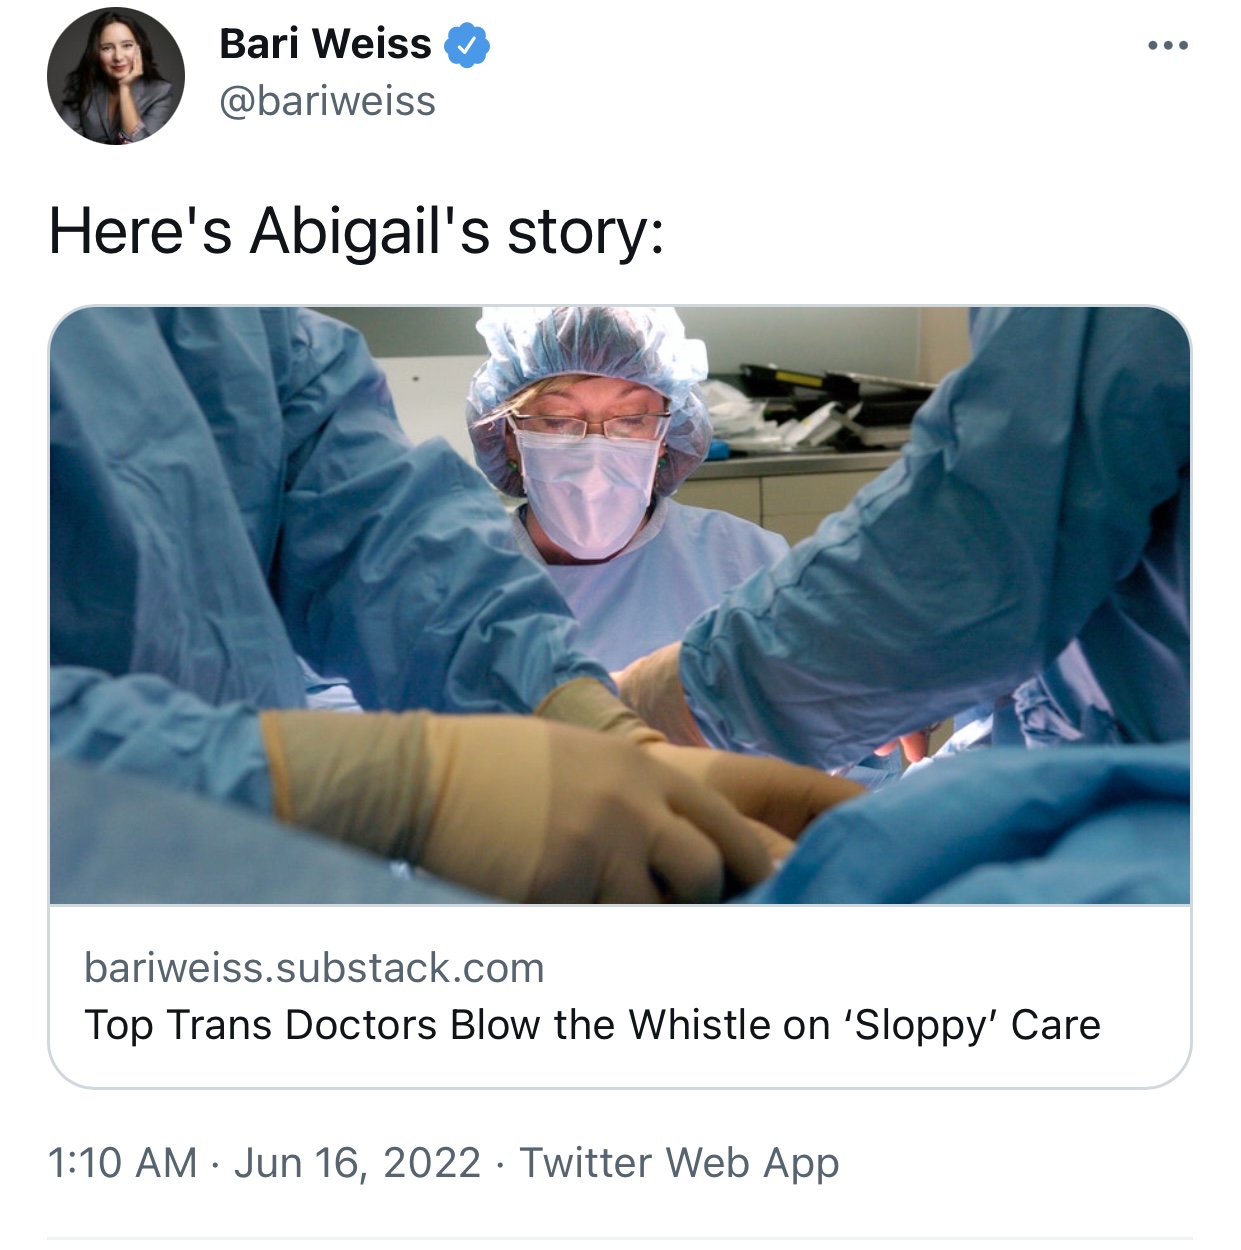Click the word substack in card domain

coord(369,968)
